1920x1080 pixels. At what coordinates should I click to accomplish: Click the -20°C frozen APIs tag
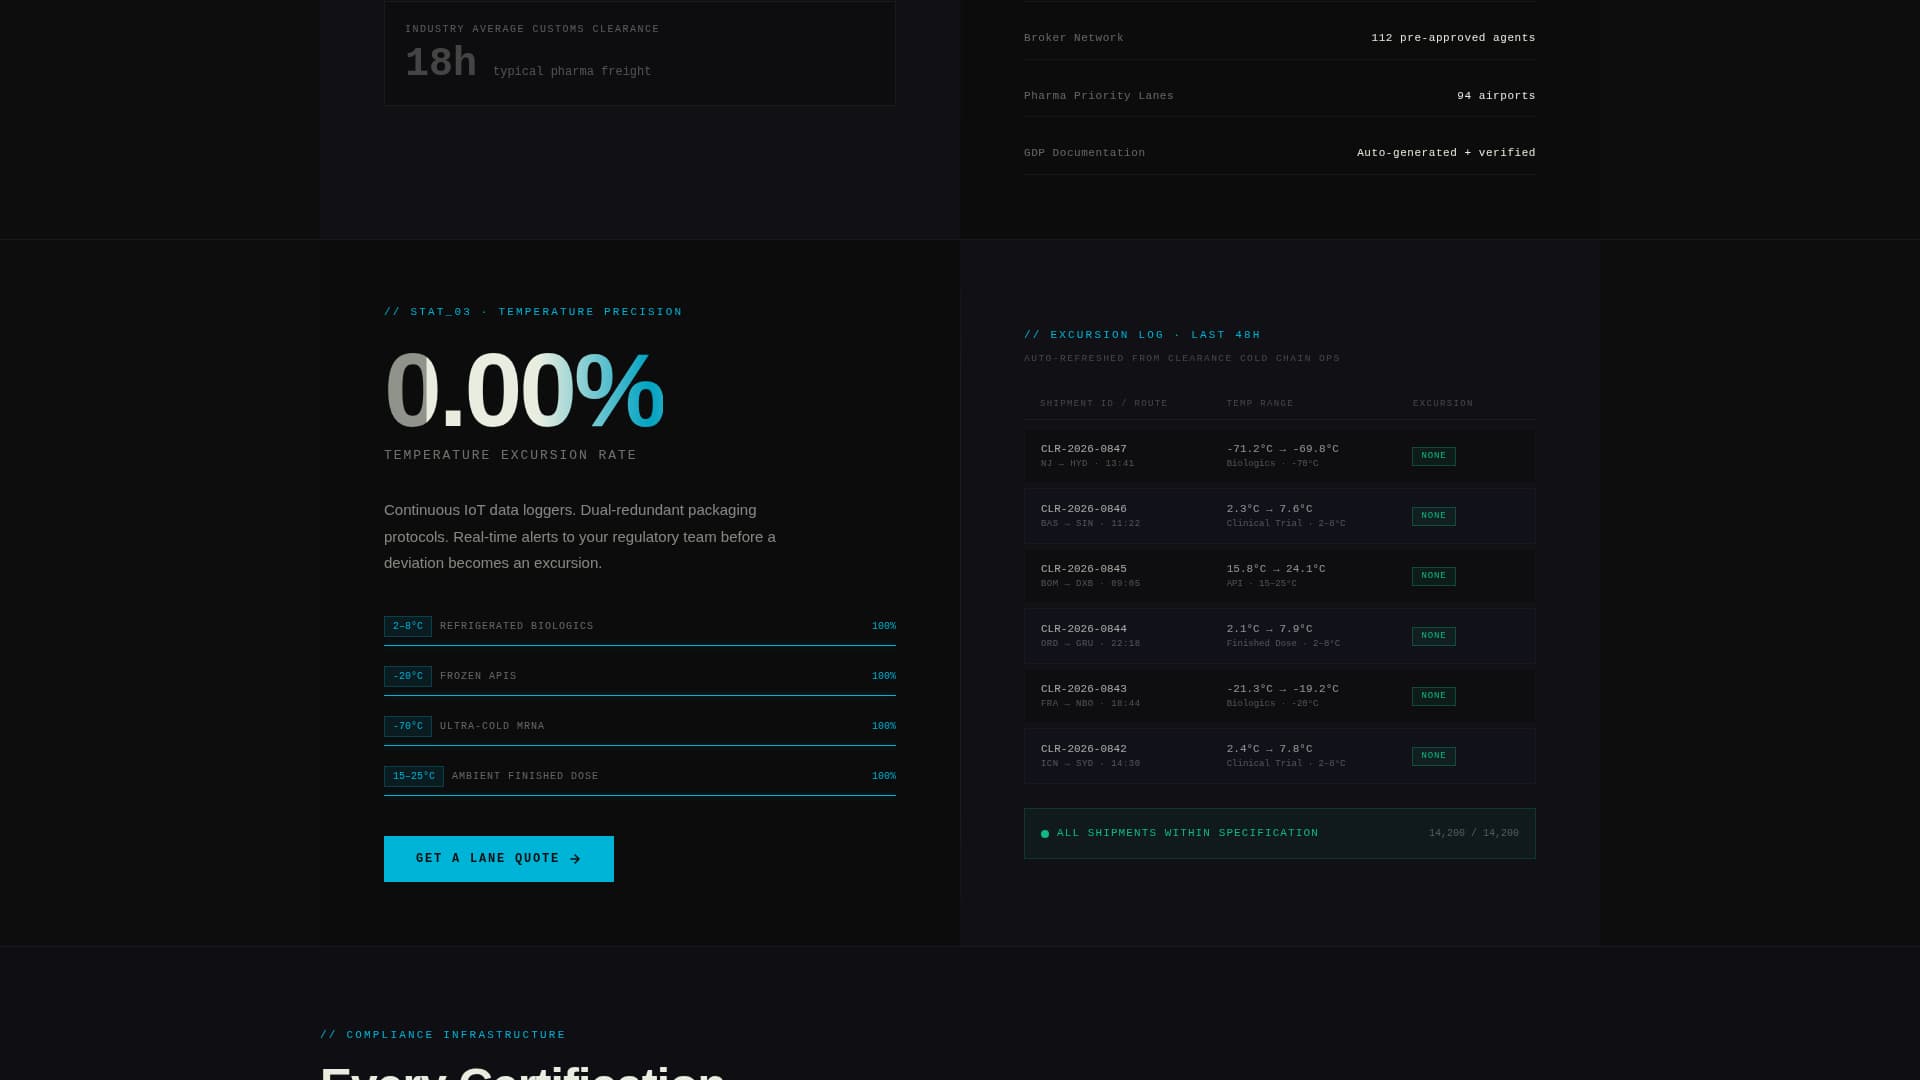(408, 677)
